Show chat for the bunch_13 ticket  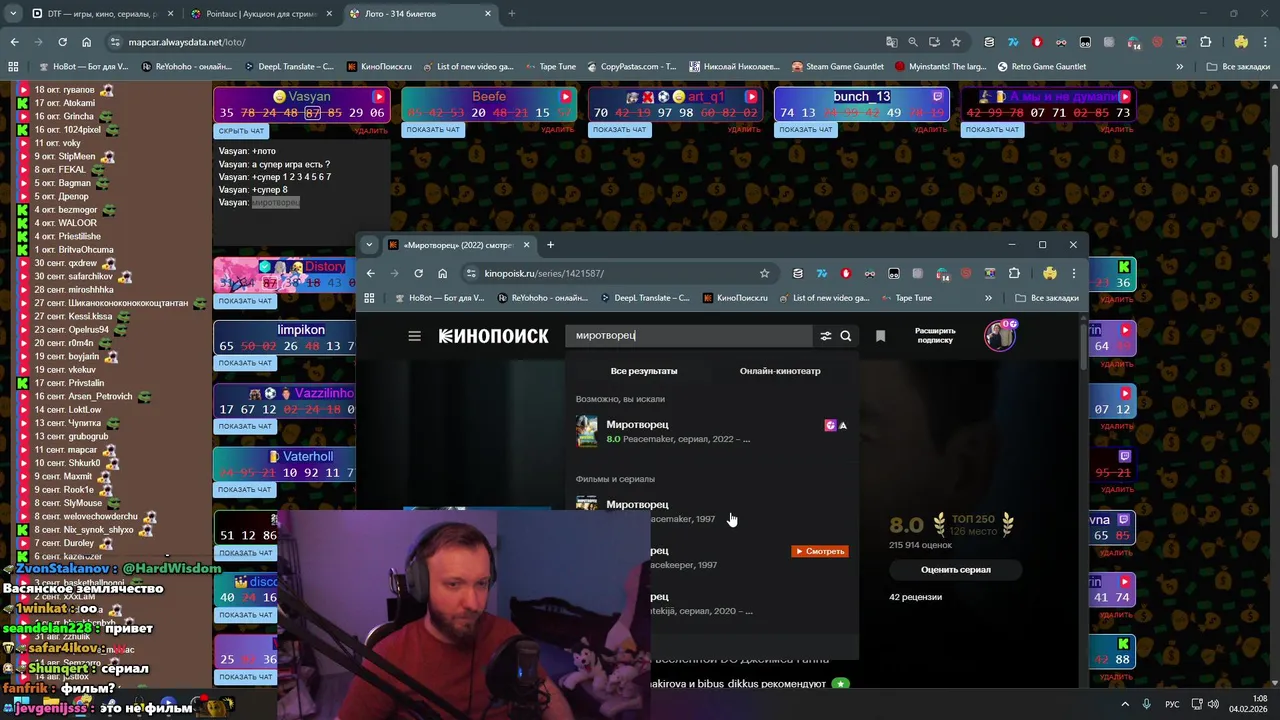click(806, 129)
